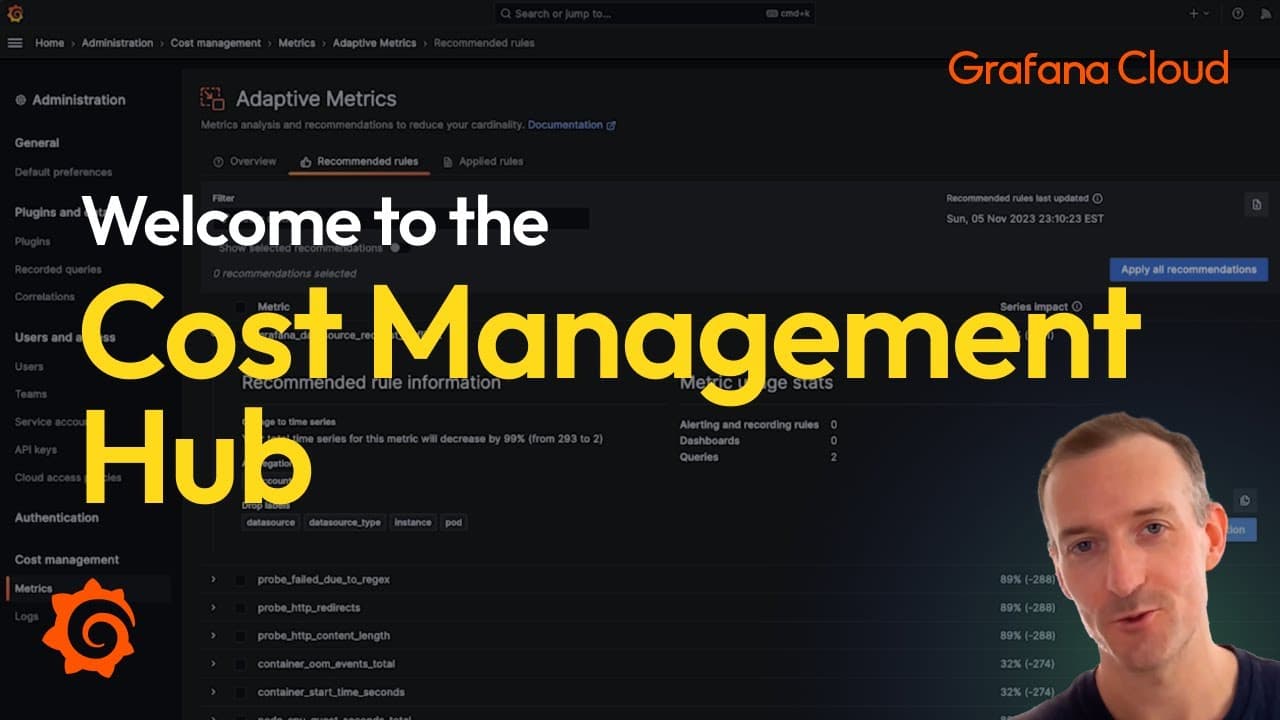Screen dimensions: 1280x720
Task: Check the probe_http_redirects checkbox
Action: click(x=240, y=607)
